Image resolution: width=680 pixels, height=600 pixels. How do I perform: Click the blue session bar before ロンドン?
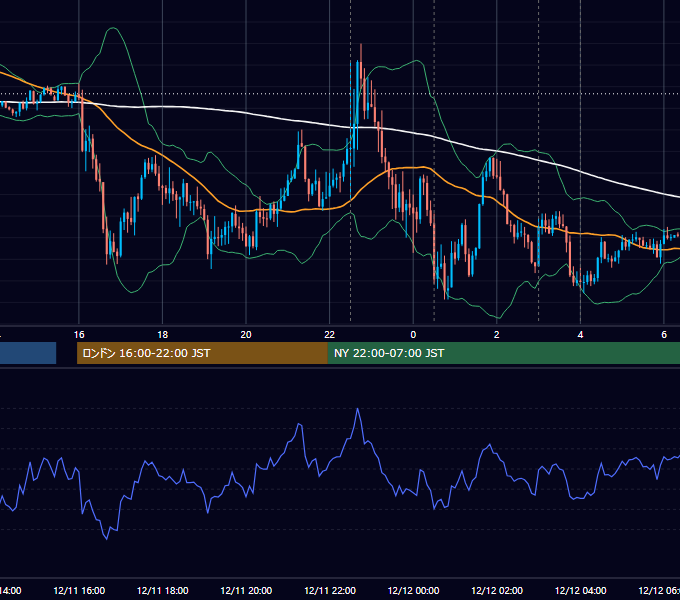click(28, 353)
